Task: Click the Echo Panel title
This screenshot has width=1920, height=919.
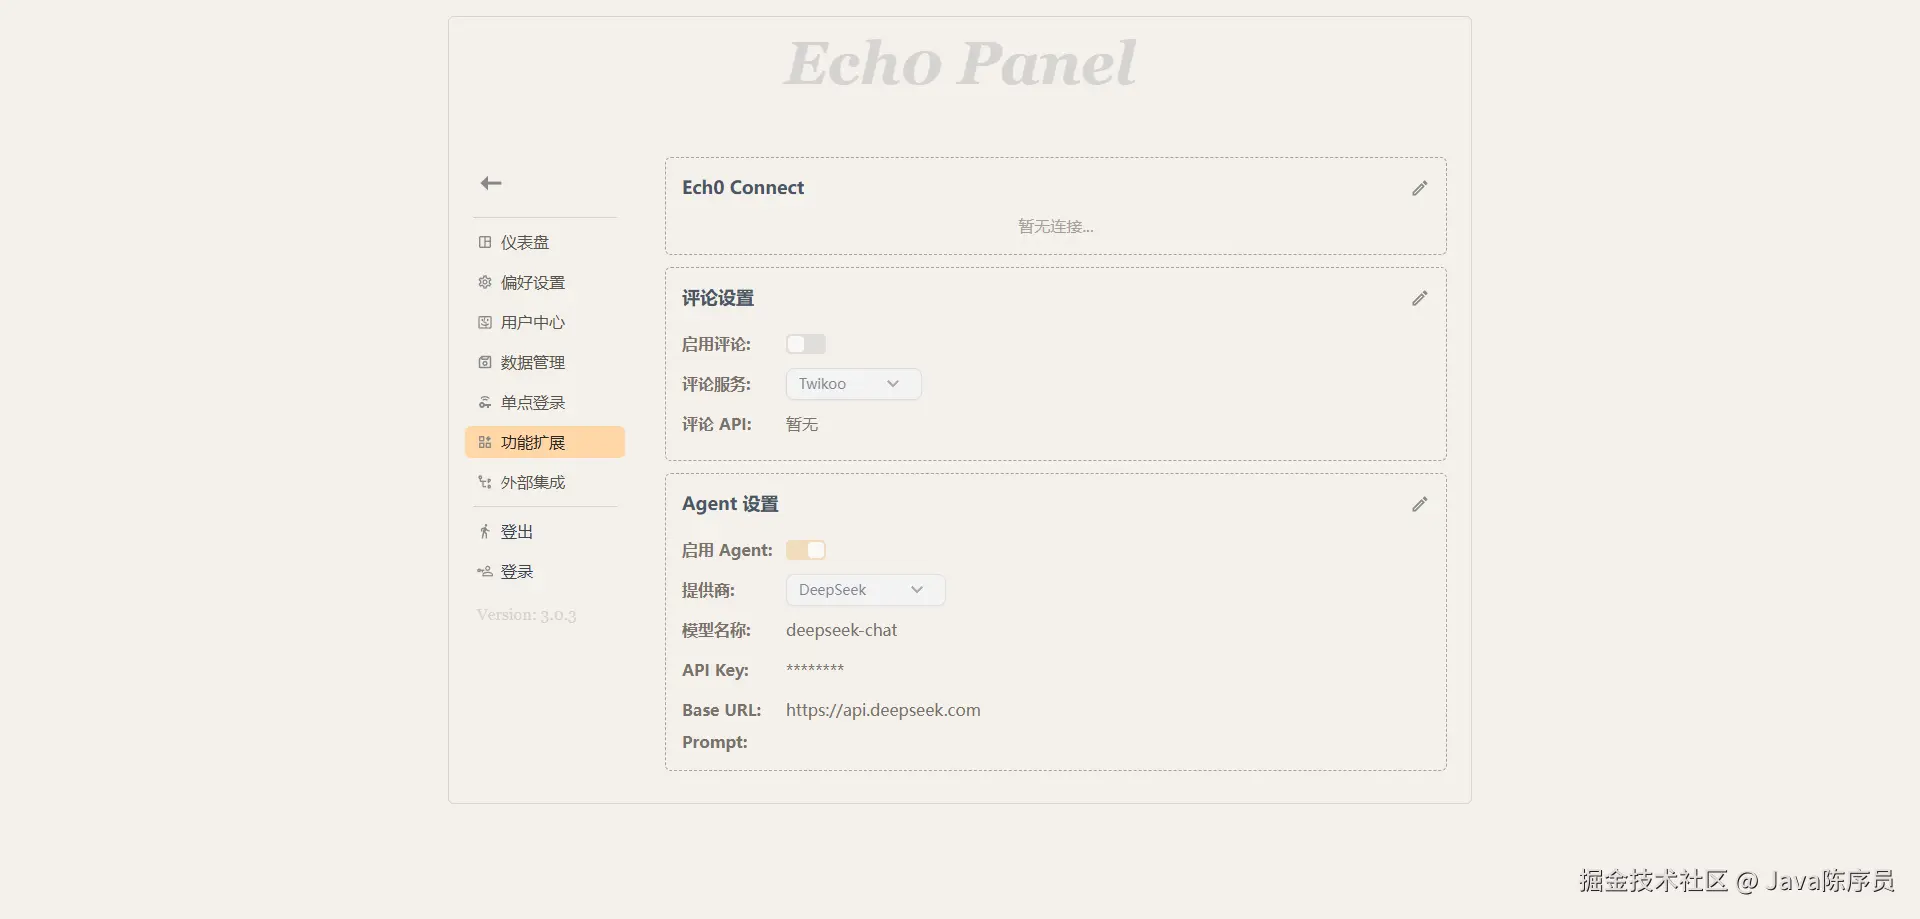Action: pos(960,63)
